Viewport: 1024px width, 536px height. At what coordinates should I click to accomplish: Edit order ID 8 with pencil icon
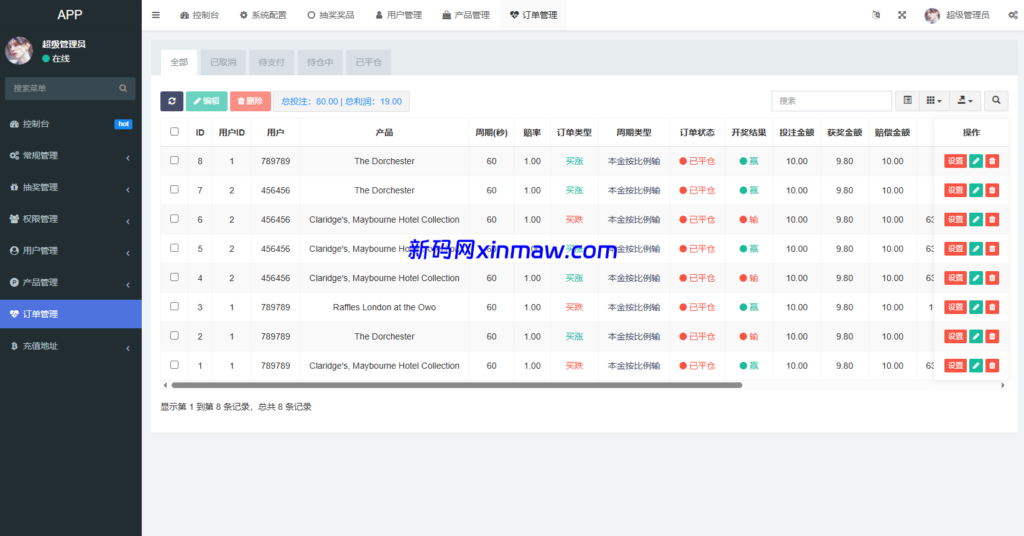pyautogui.click(x=976, y=161)
